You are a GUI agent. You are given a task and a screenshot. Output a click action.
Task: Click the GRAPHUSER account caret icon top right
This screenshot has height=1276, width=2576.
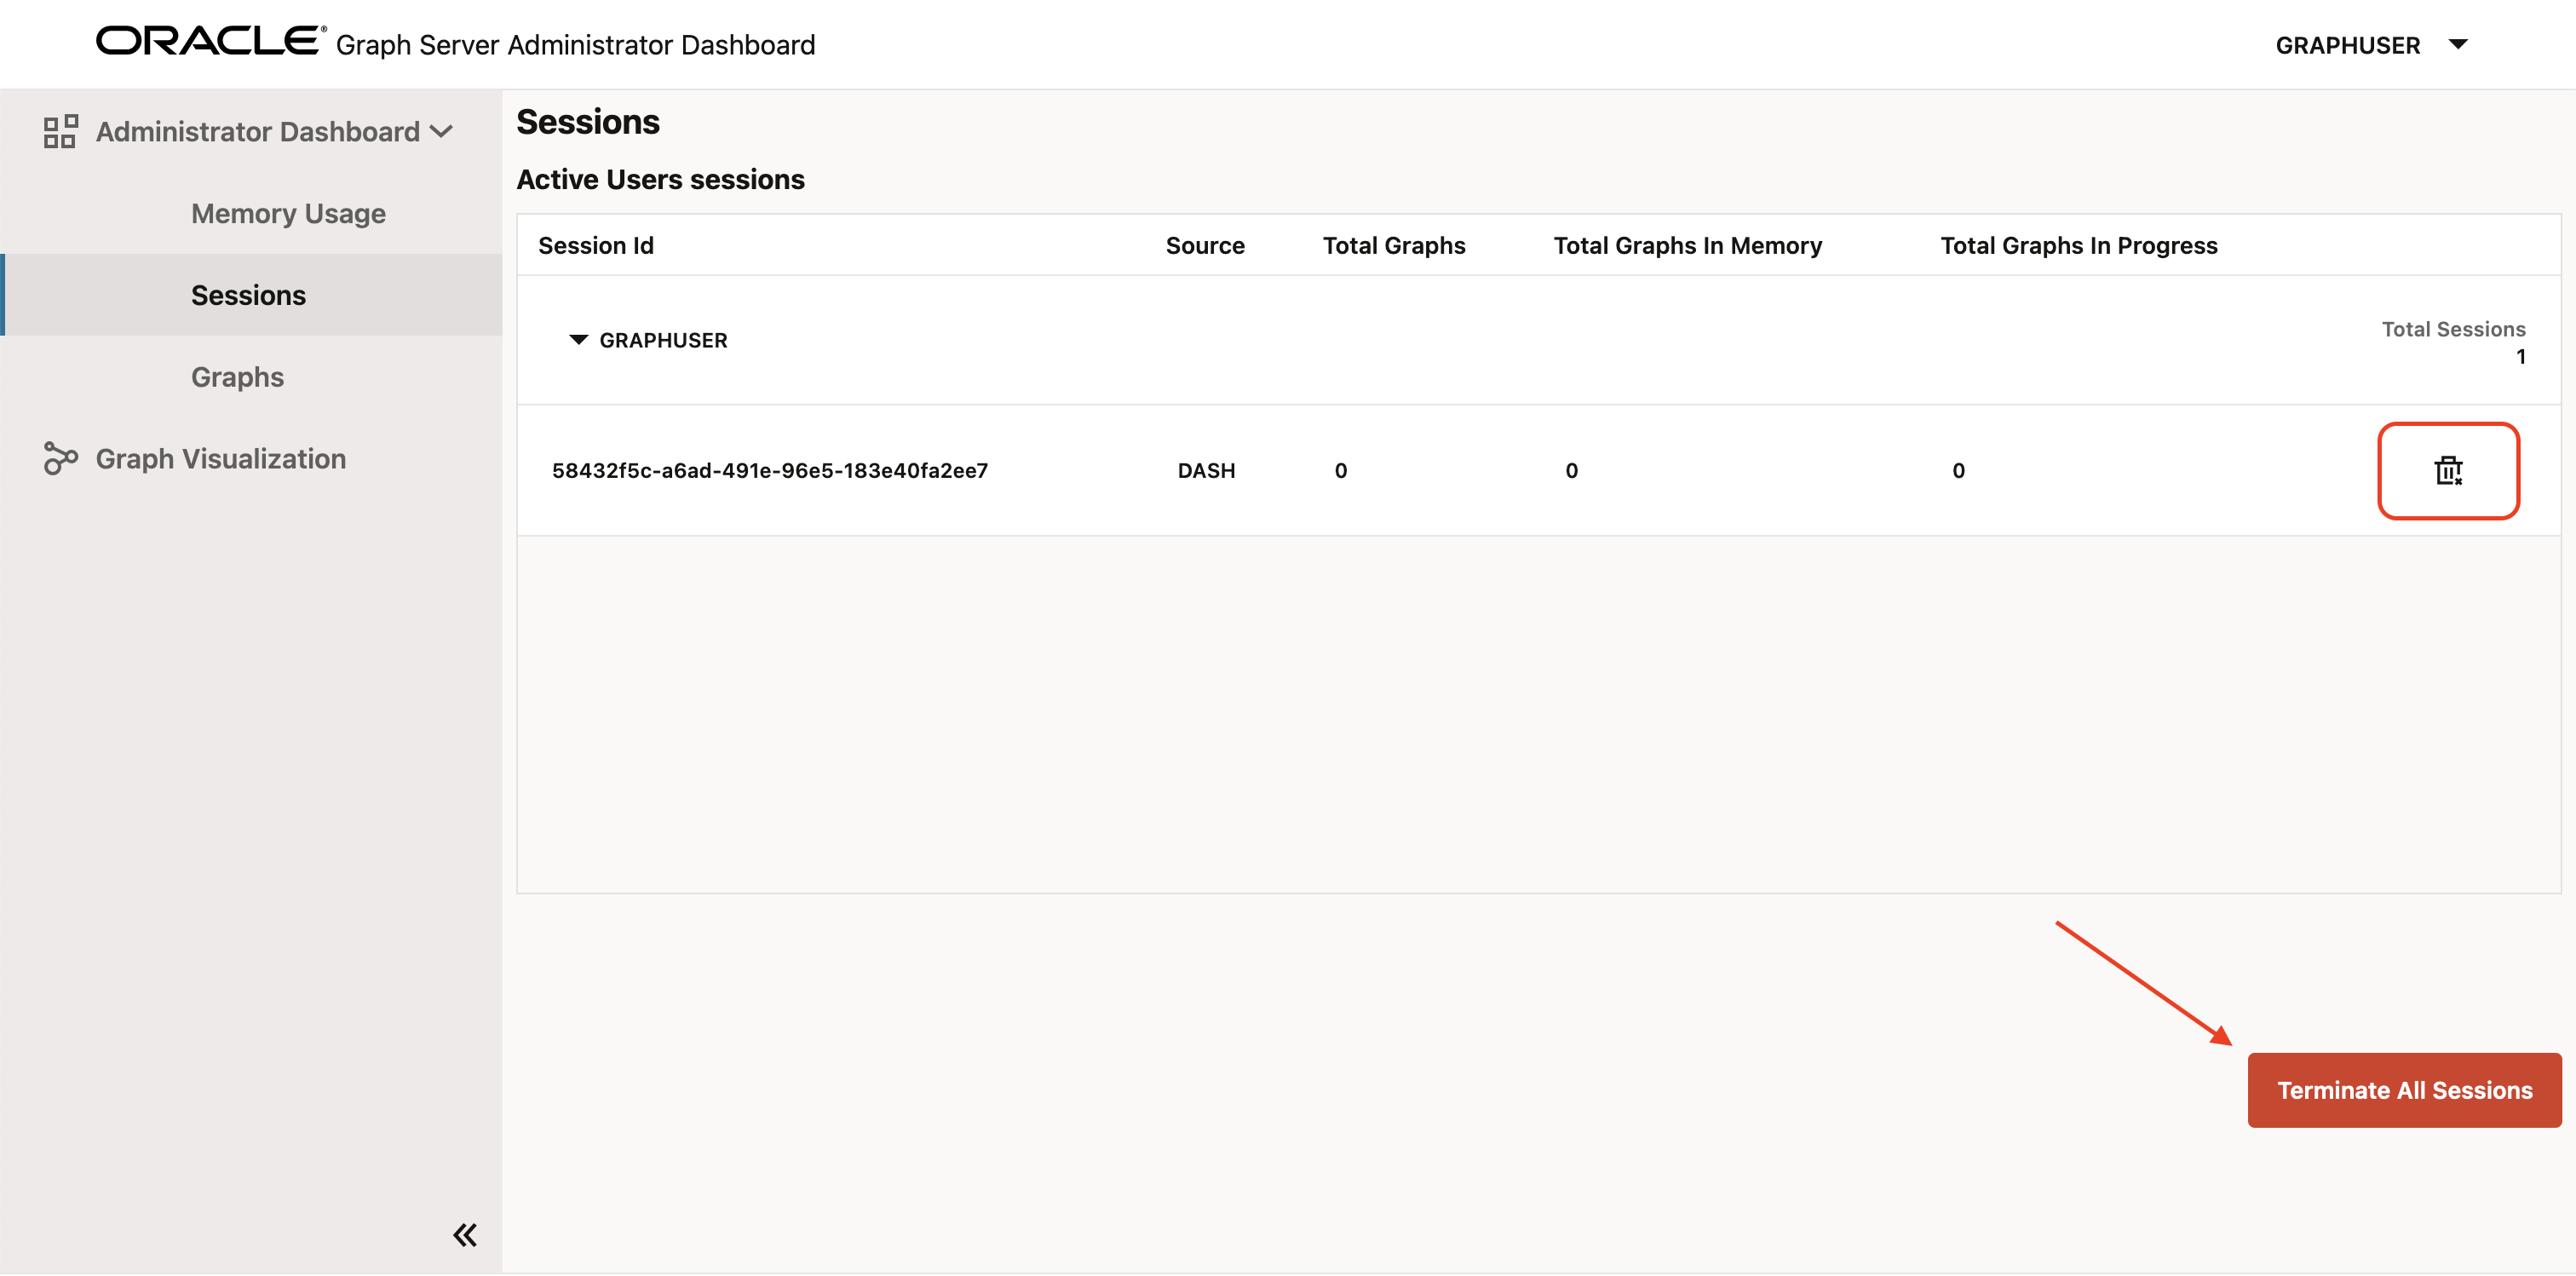(2458, 45)
